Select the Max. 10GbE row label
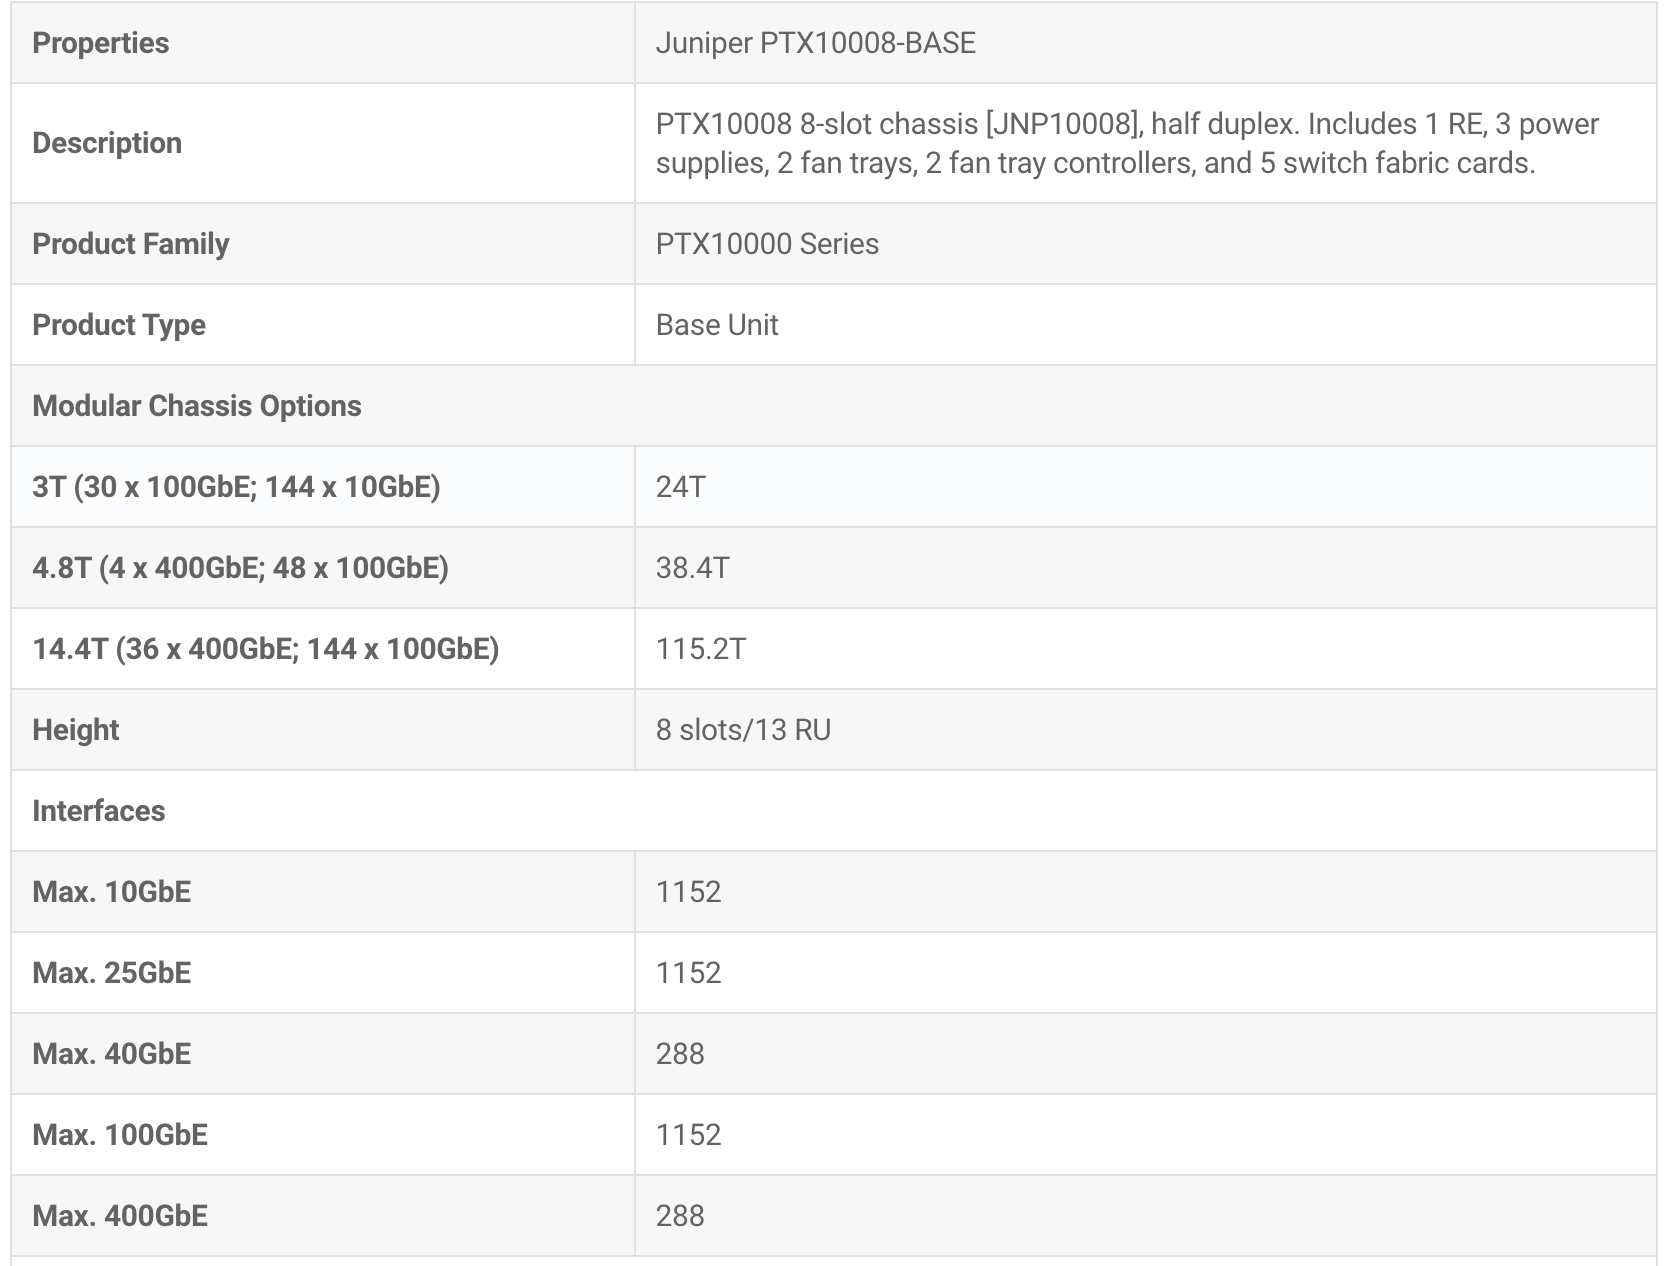 (x=111, y=892)
